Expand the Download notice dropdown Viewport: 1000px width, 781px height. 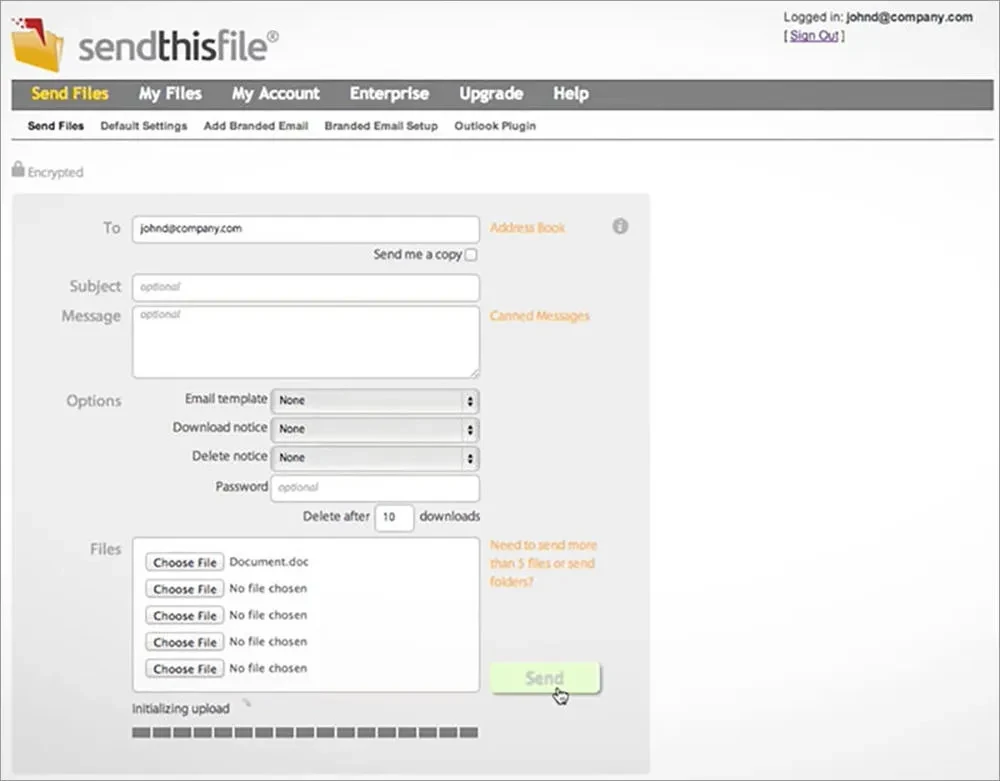374,429
